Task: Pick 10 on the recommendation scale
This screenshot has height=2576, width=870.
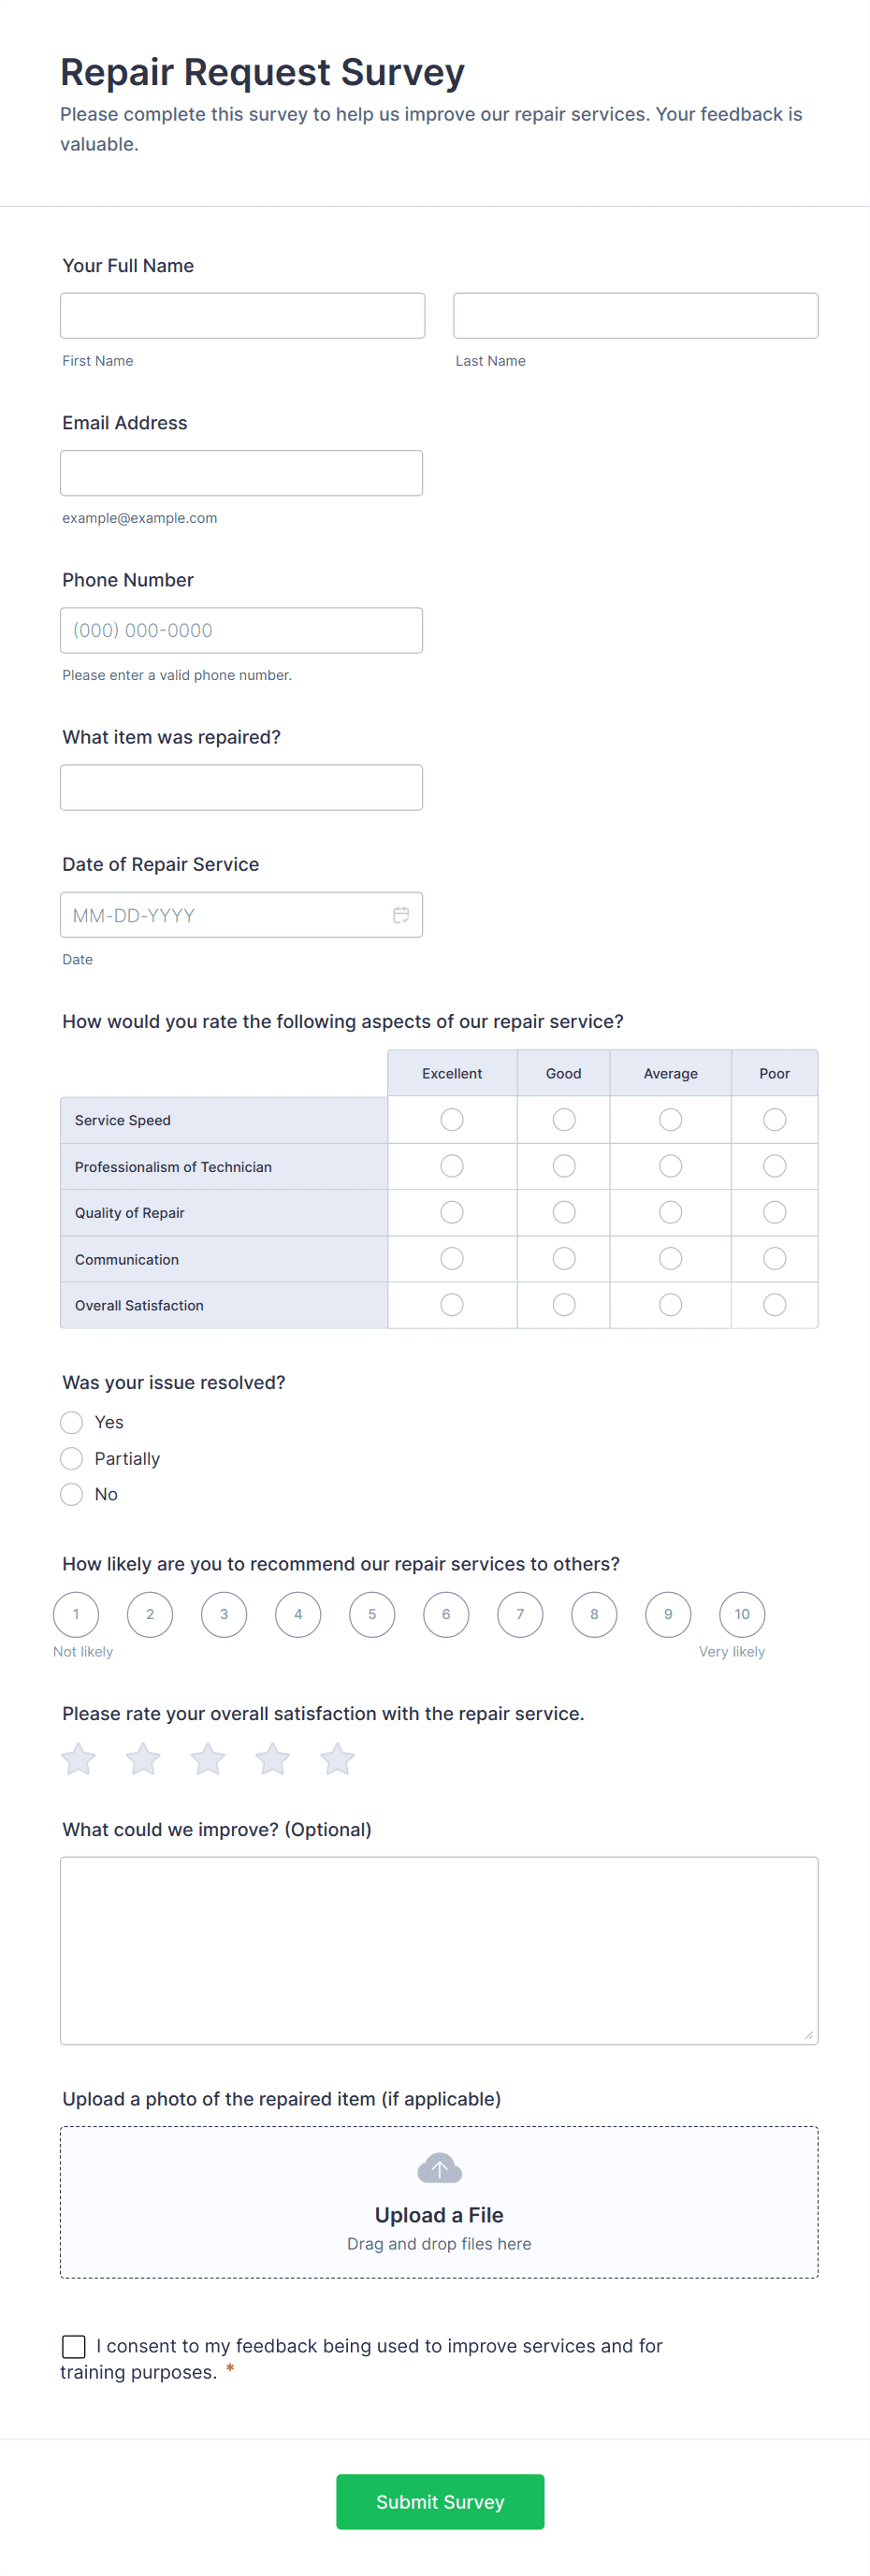Action: click(742, 1614)
